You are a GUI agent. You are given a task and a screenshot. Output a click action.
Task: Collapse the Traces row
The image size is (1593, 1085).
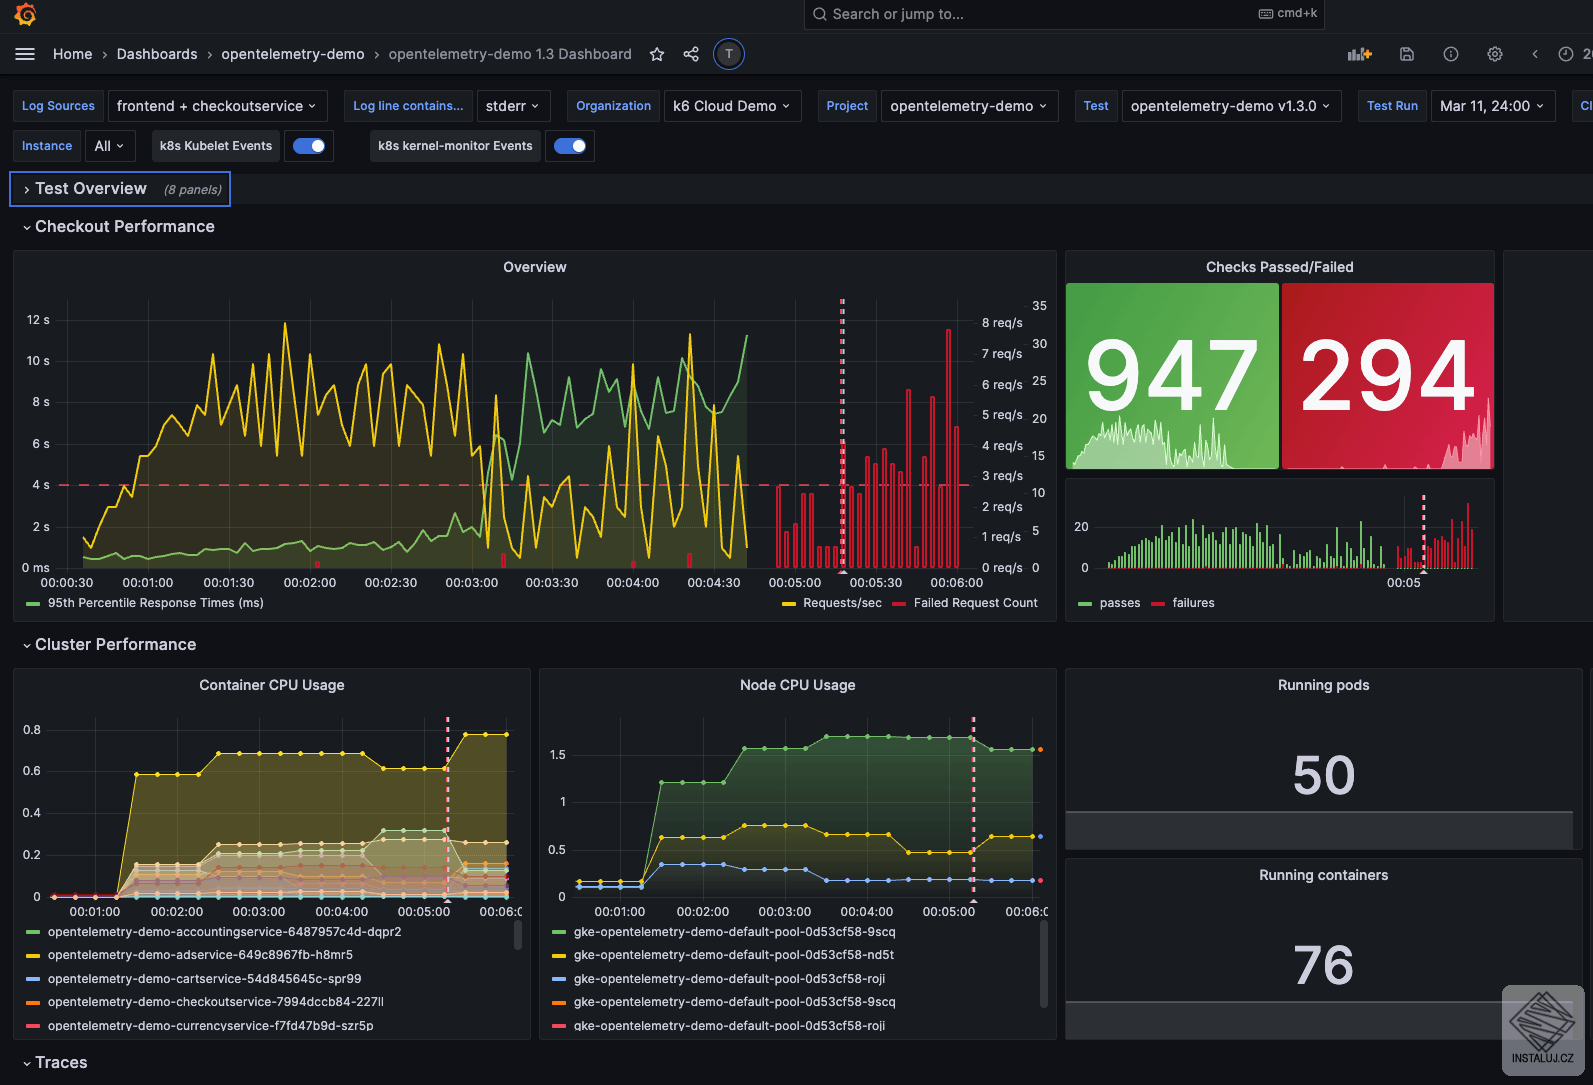coord(55,1063)
